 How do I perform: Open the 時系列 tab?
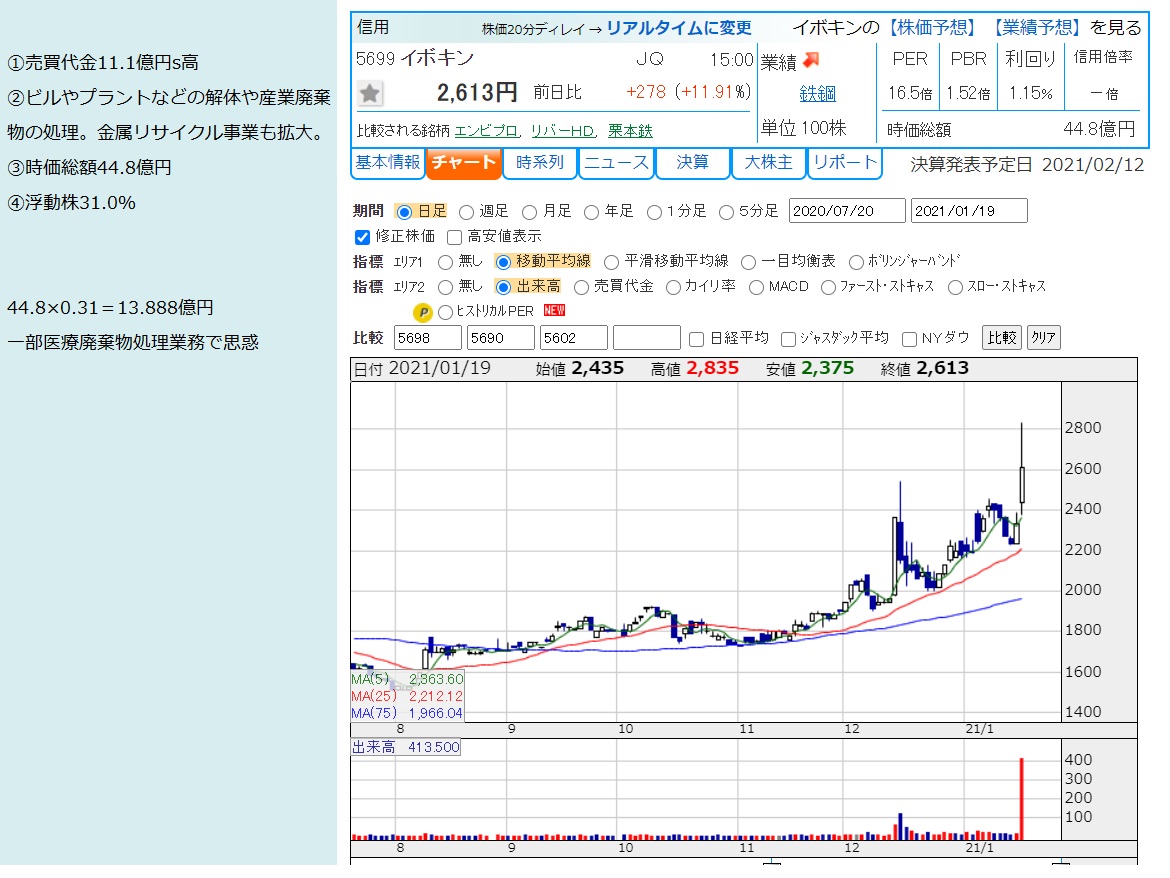539,163
